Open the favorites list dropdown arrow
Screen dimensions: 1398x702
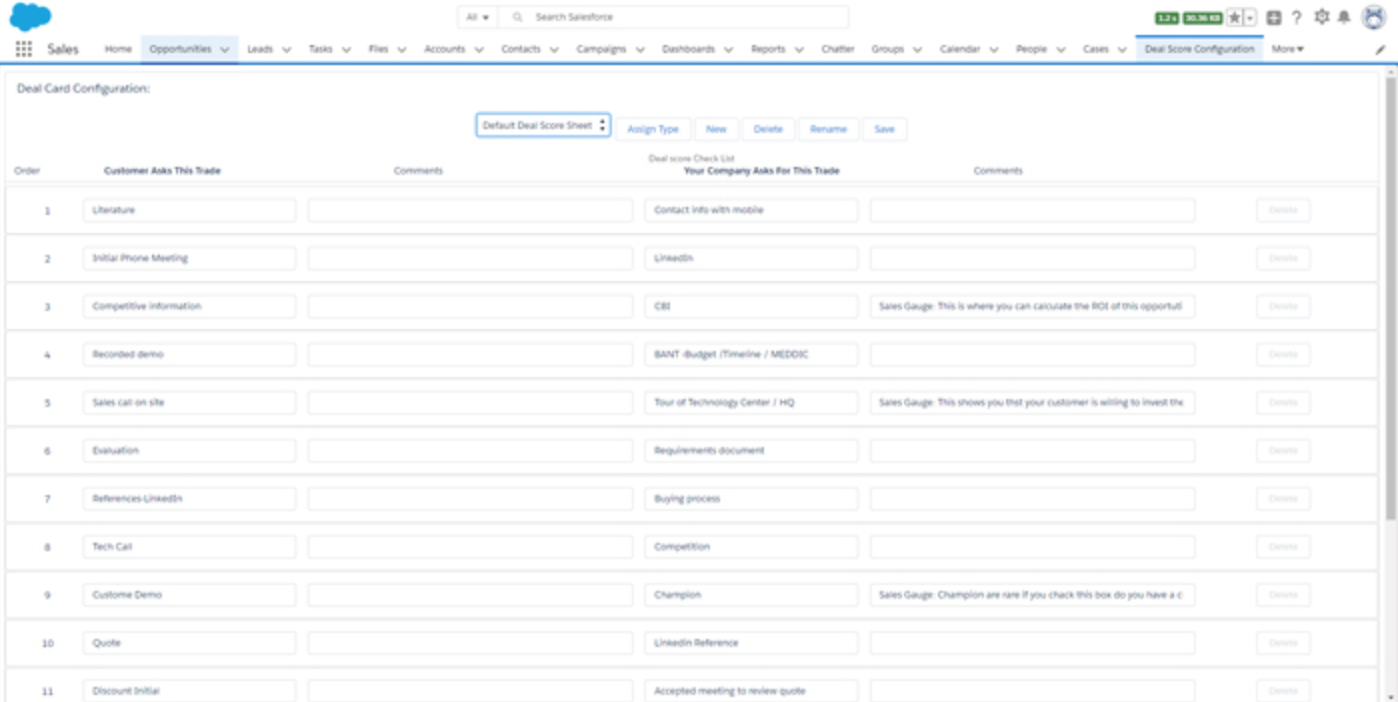pos(1250,17)
